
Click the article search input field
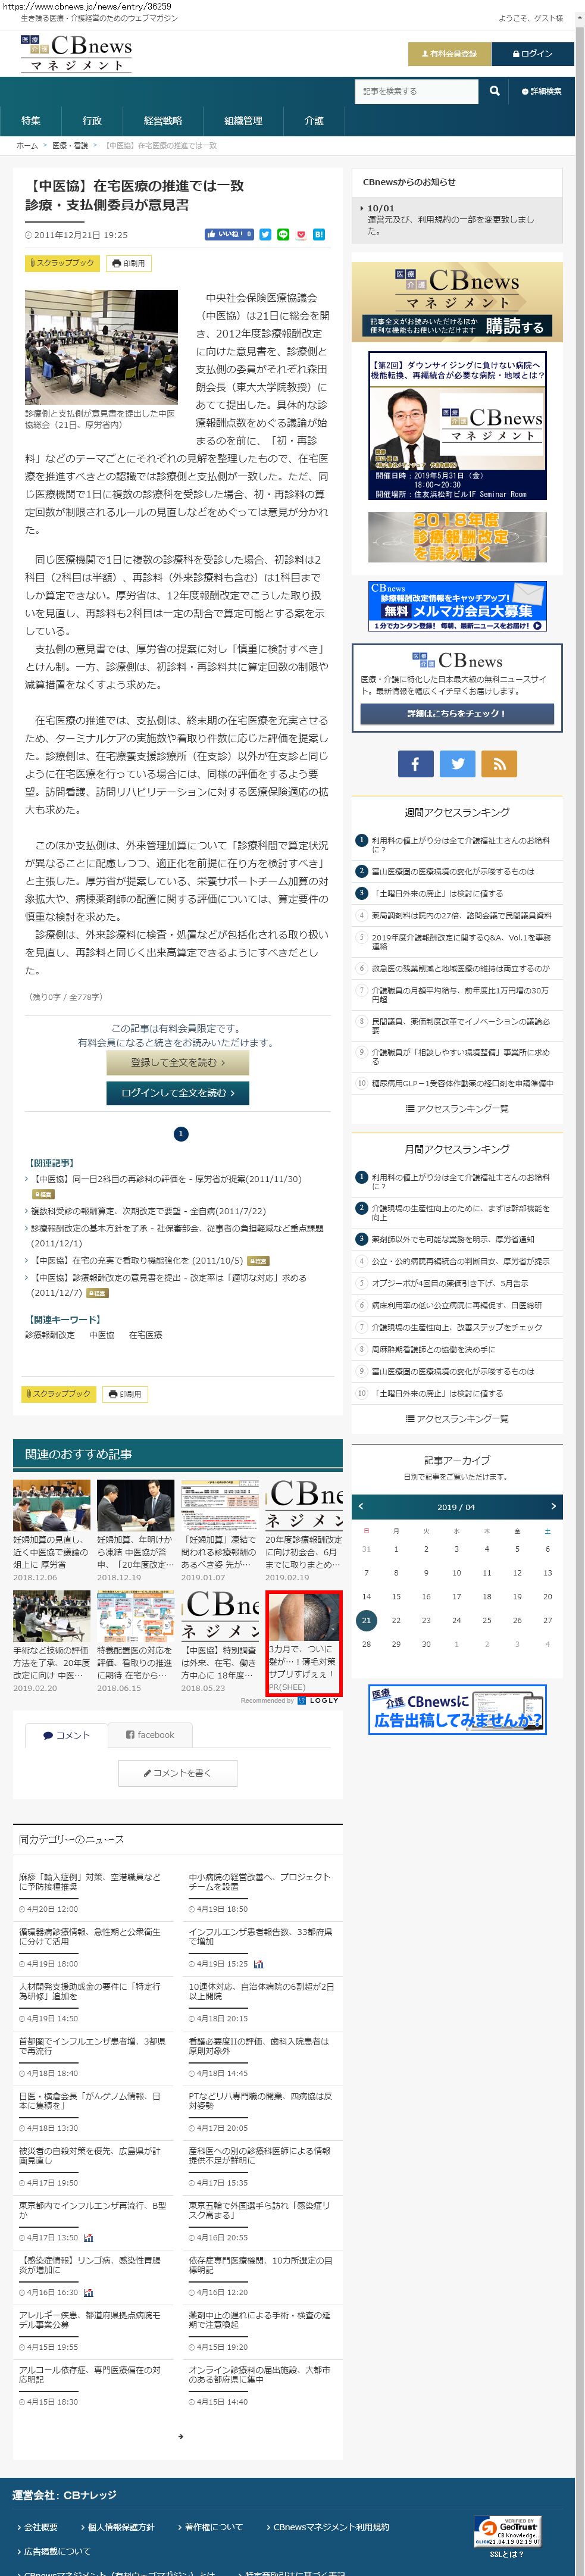(417, 91)
